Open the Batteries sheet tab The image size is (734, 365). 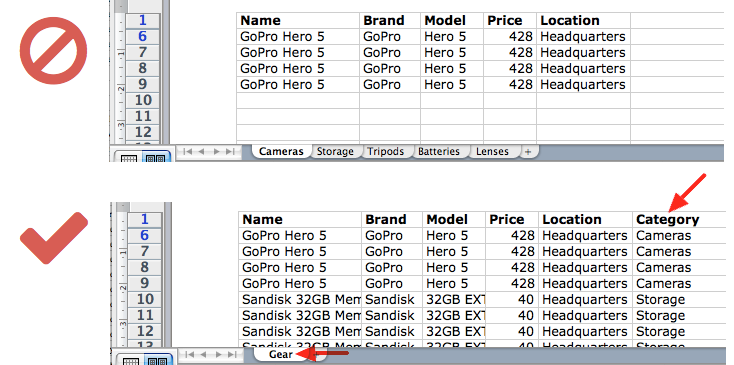click(439, 152)
